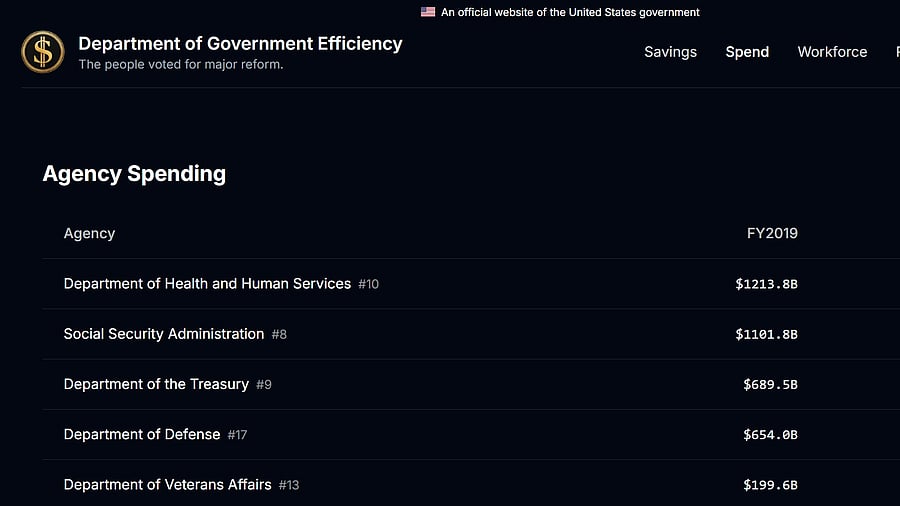Click the Agency column header
Viewport: 900px width, 506px height.
click(x=89, y=233)
